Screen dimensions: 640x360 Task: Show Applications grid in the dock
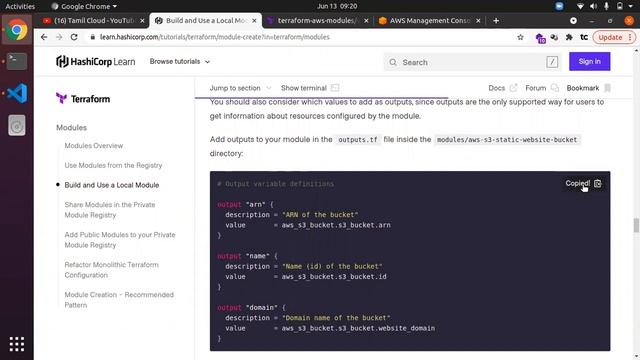(17, 344)
